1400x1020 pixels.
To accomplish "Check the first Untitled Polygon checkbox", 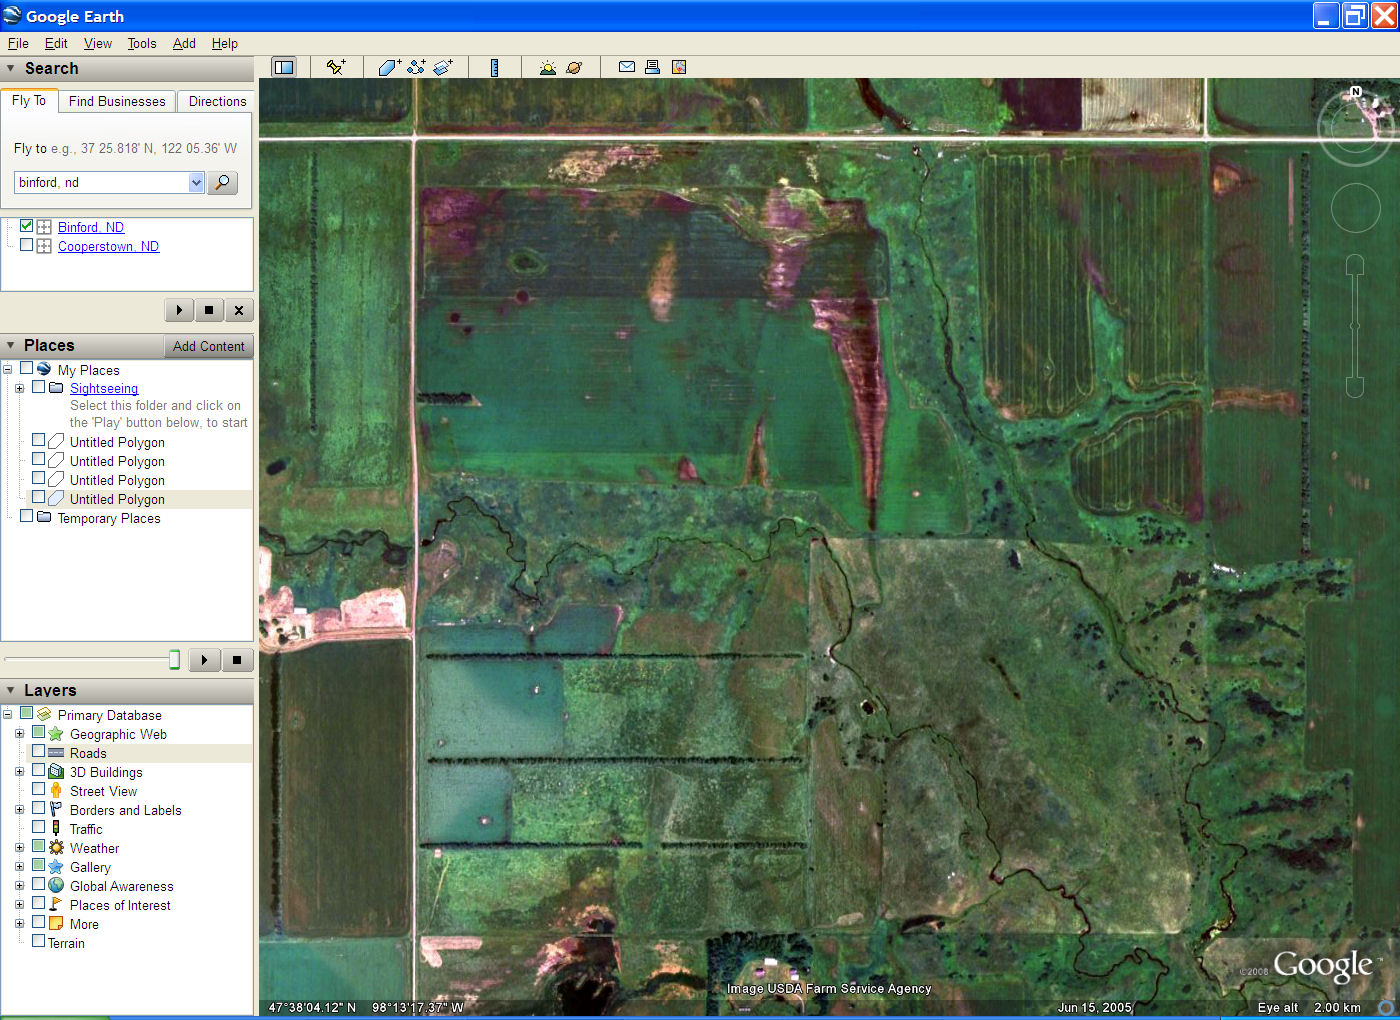I will click(39, 441).
